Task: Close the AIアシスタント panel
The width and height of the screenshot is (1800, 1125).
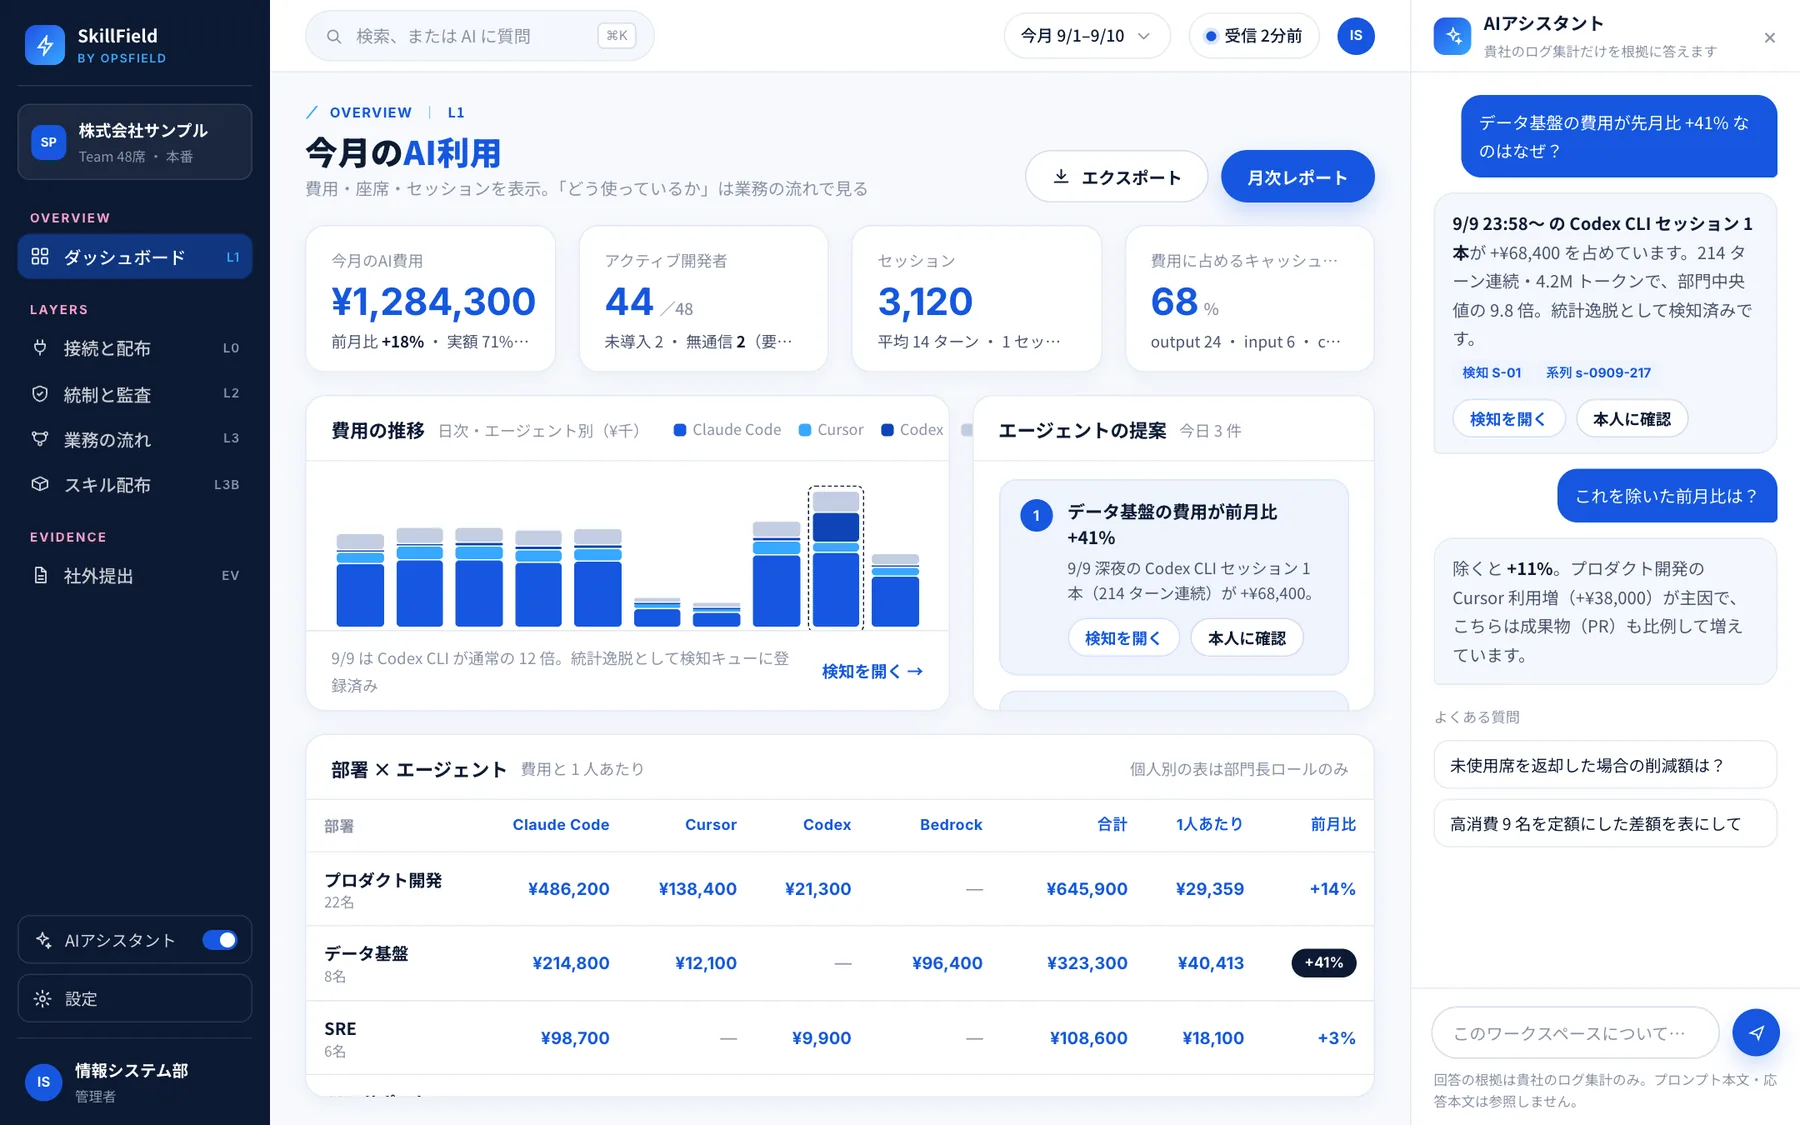Action: pos(1769,38)
